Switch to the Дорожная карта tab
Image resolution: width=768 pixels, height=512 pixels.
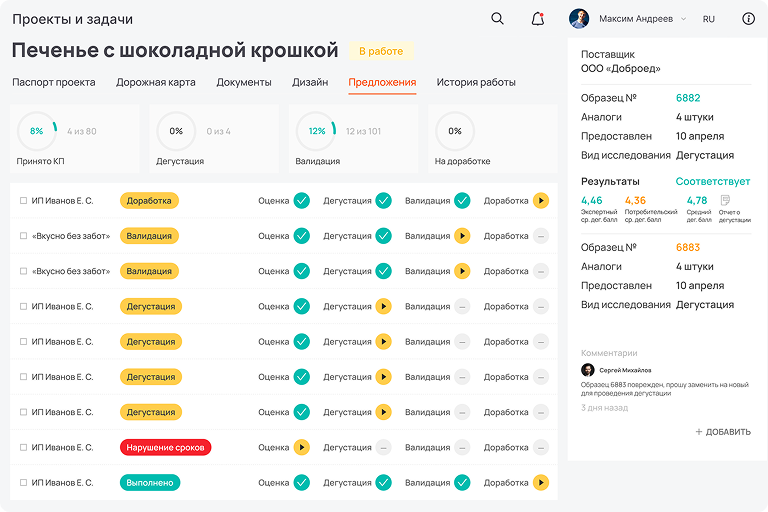(156, 82)
